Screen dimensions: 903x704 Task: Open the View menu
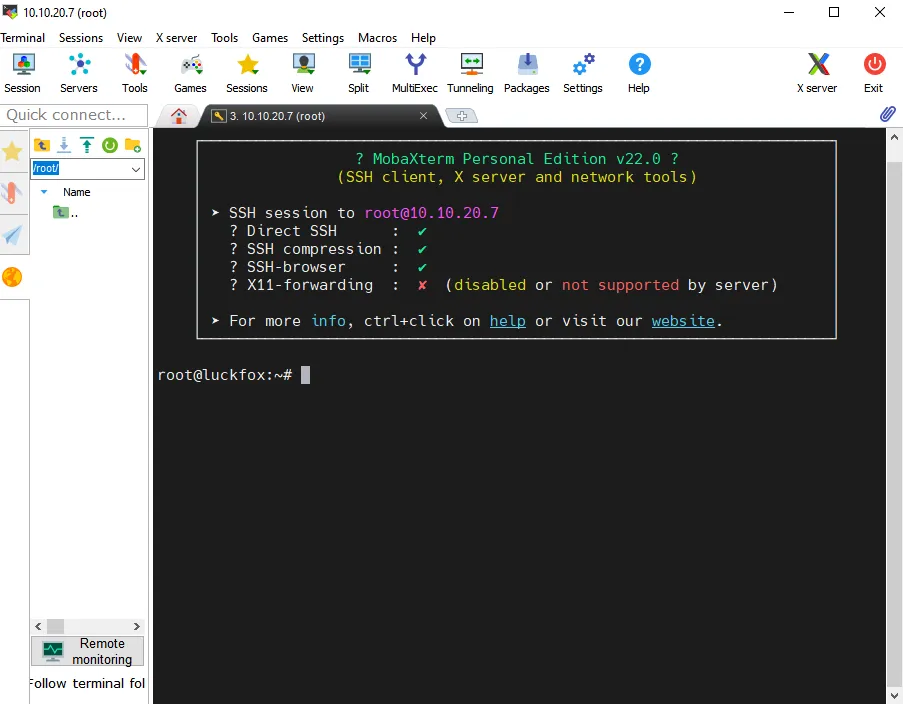point(130,38)
